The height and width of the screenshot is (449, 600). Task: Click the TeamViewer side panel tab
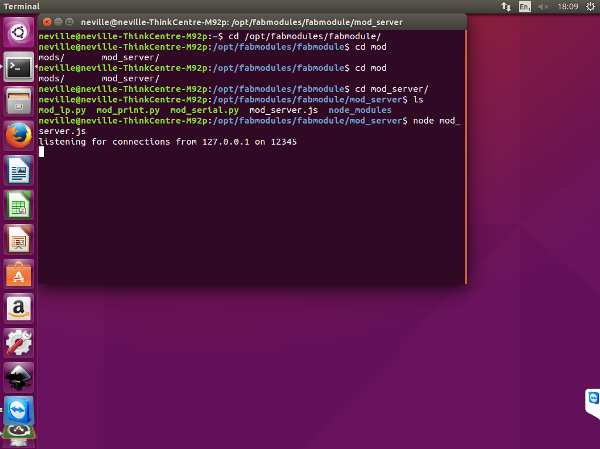pos(593,404)
